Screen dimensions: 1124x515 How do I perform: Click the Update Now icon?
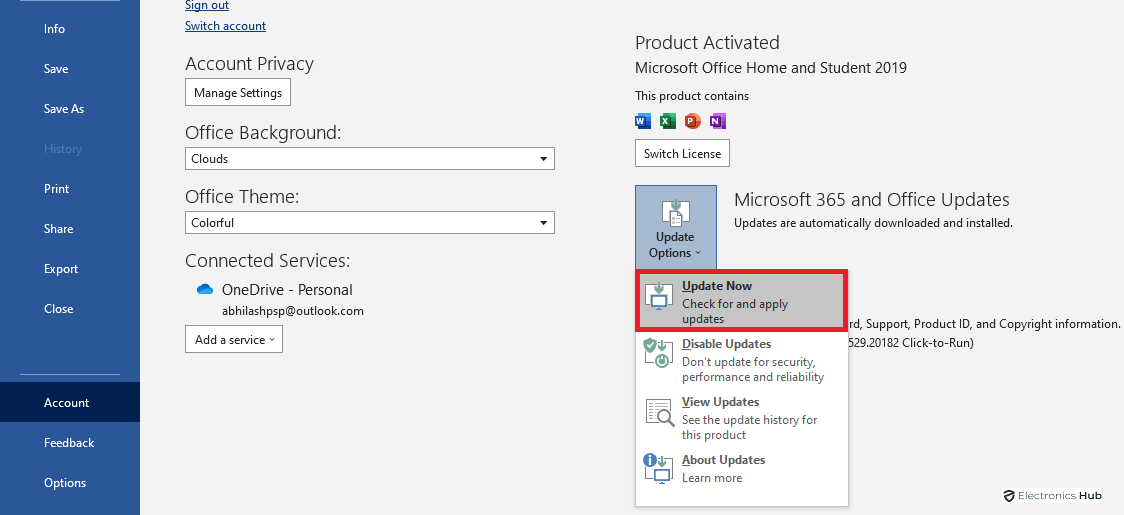(x=659, y=297)
